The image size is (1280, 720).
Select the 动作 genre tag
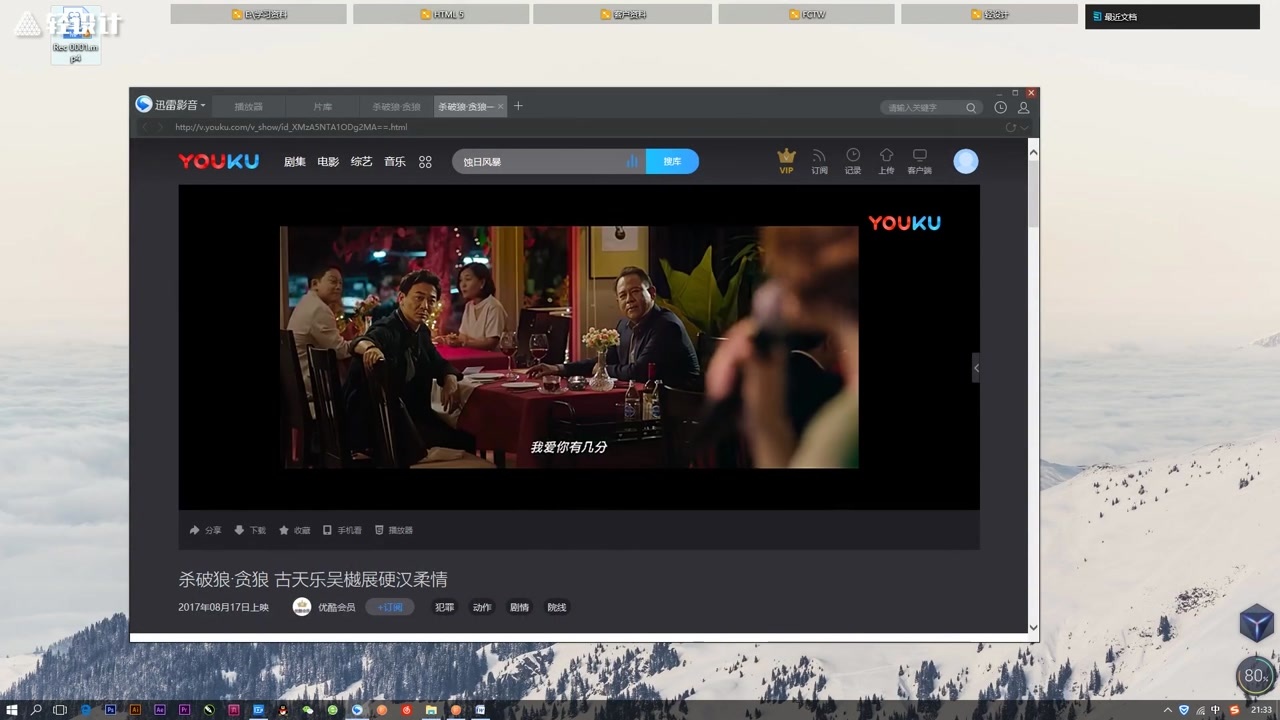[x=482, y=607]
